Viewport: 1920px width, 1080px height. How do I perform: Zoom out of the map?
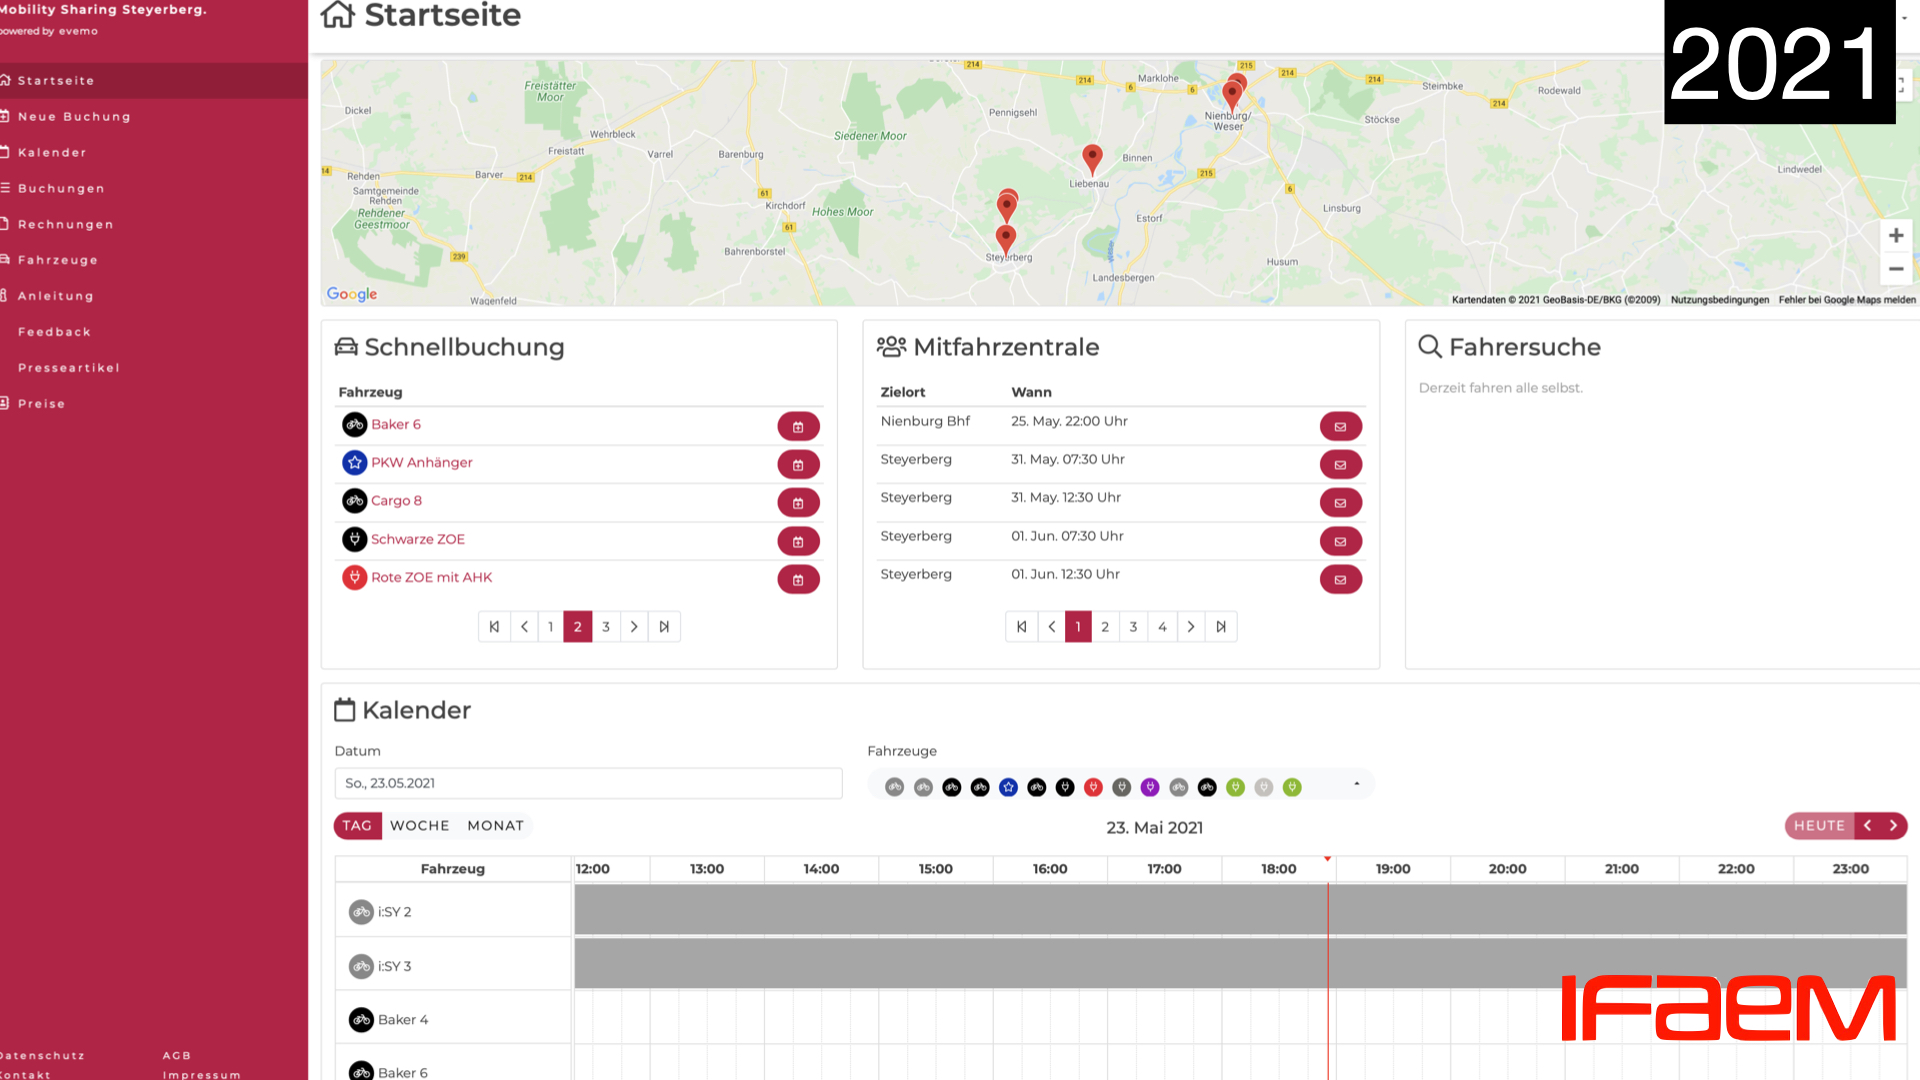pos(1895,269)
